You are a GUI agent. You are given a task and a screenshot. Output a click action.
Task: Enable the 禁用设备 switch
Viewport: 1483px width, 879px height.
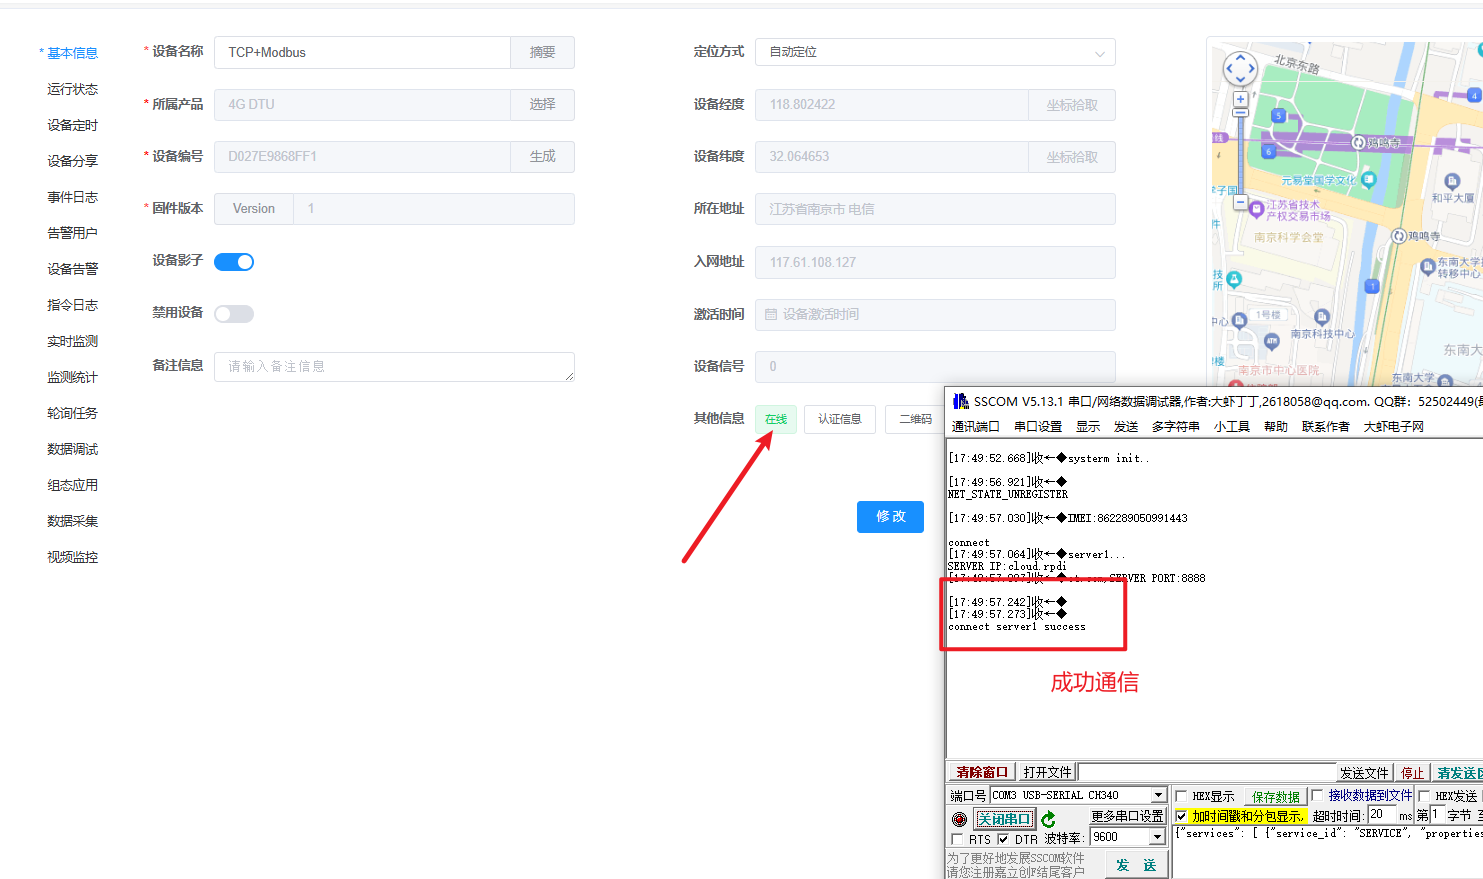234,314
